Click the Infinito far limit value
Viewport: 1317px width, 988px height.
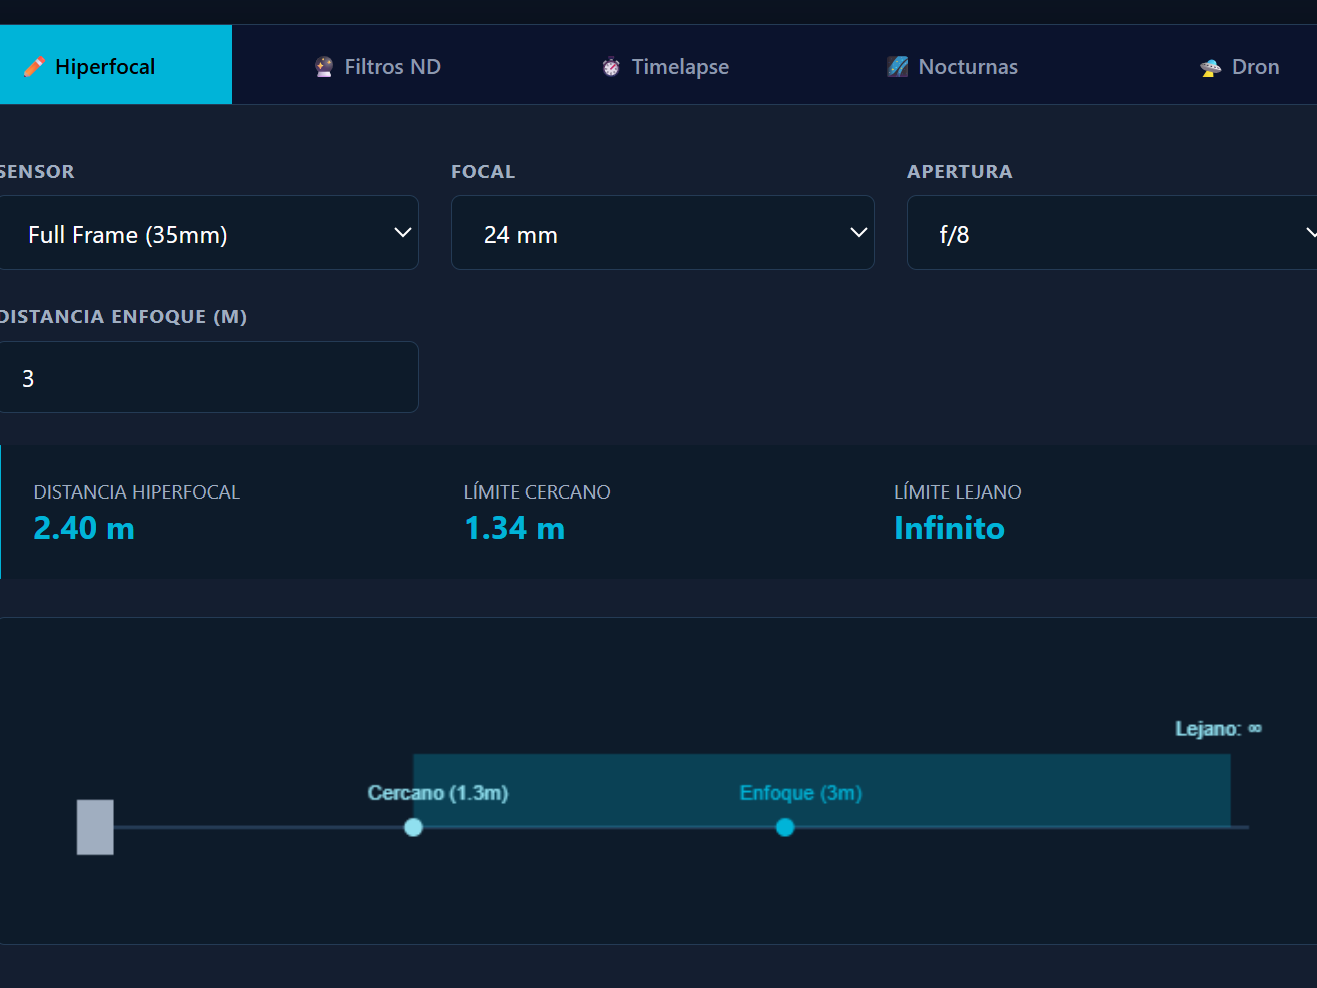click(949, 528)
